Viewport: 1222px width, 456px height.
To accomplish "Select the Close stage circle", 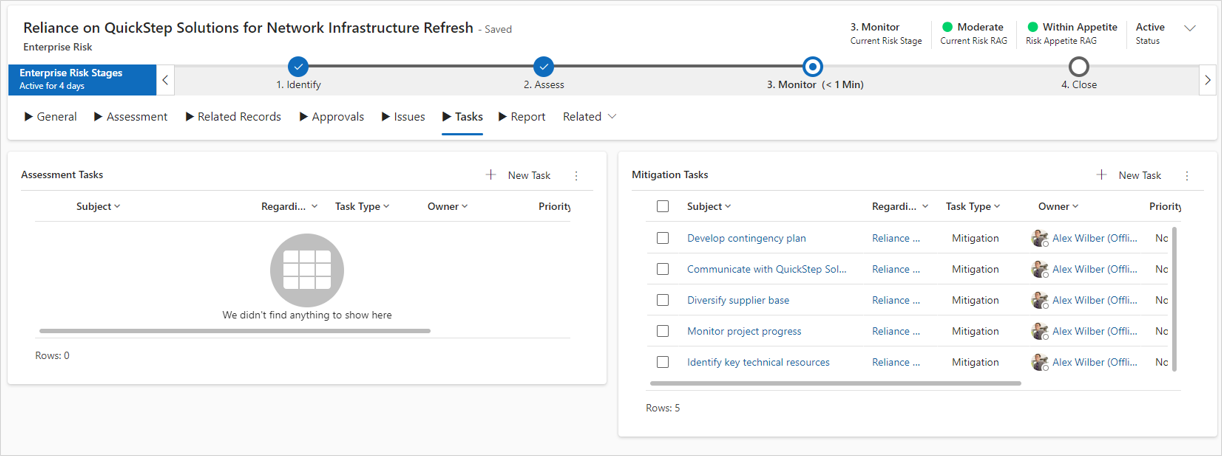I will pyautogui.click(x=1078, y=67).
